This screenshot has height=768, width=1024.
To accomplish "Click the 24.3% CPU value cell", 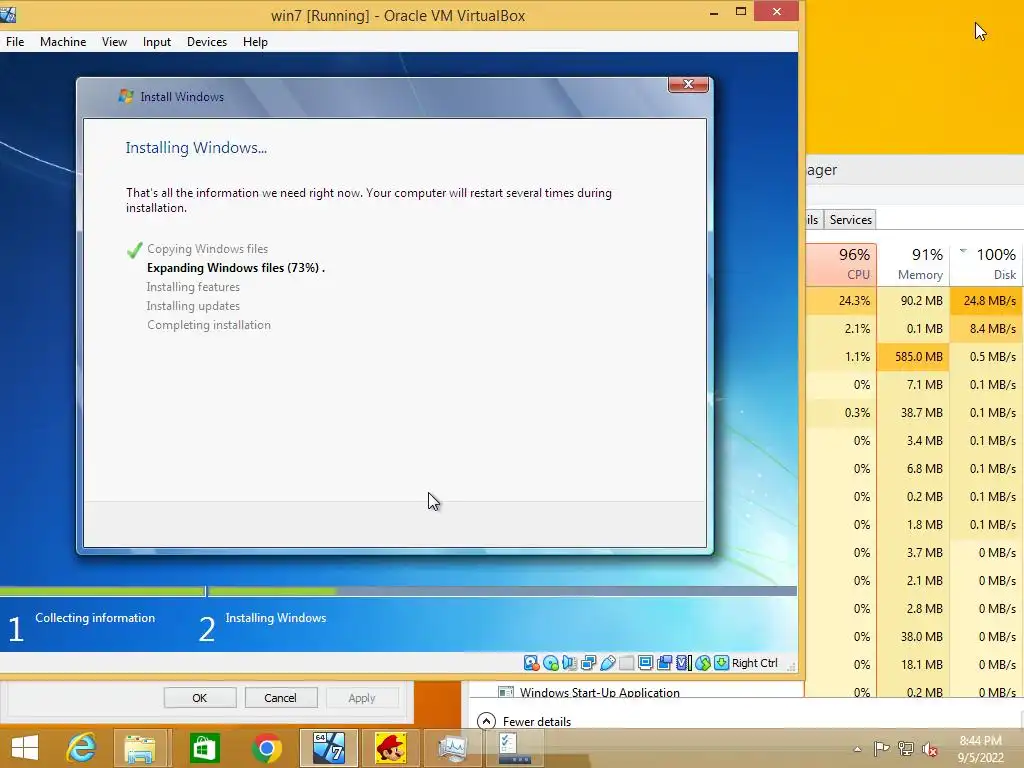I will click(842, 300).
